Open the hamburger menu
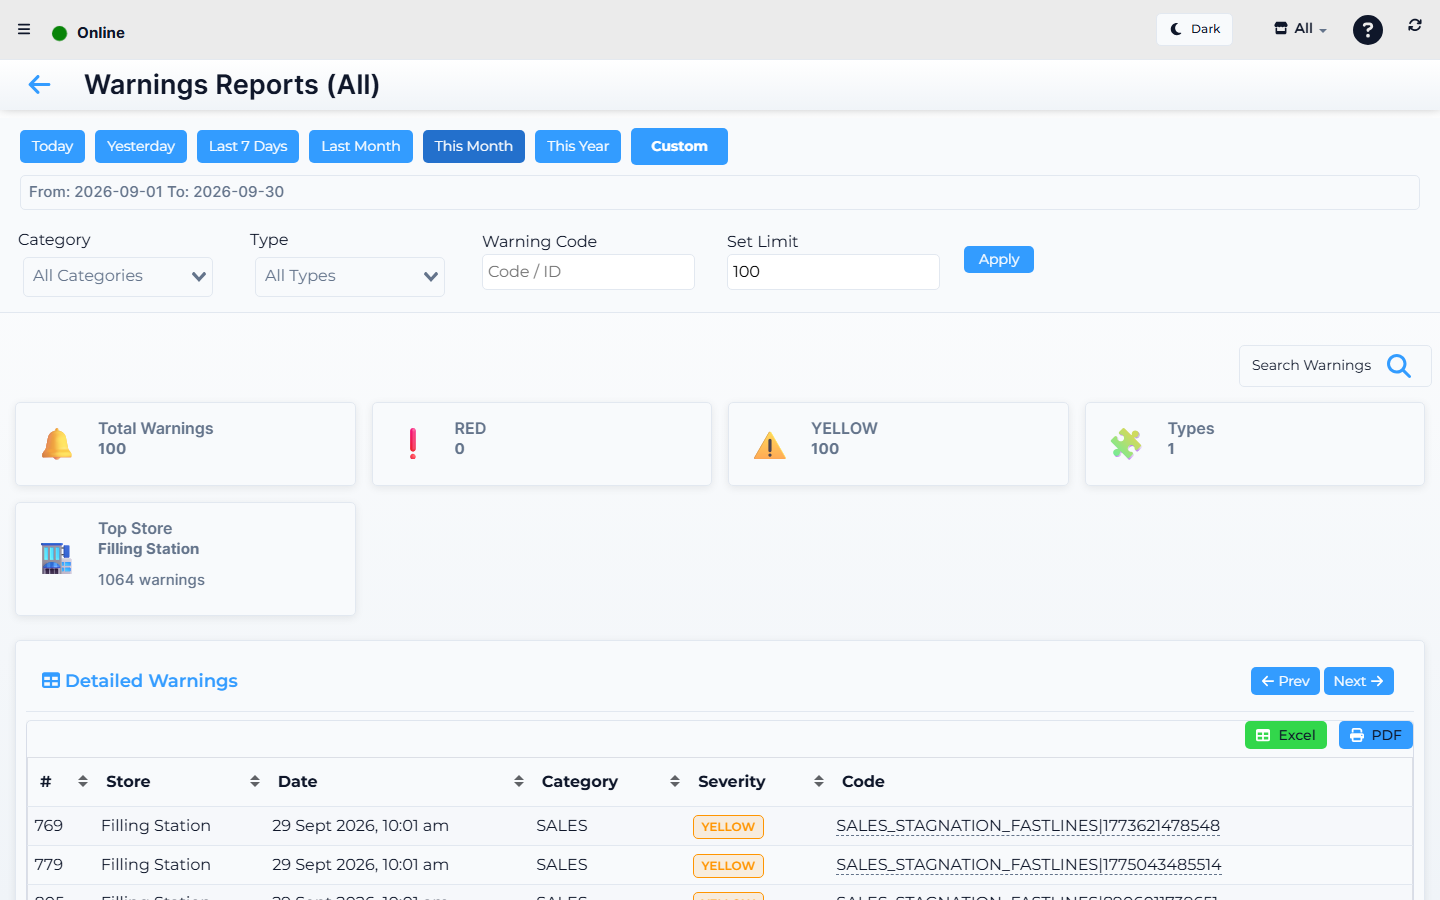The width and height of the screenshot is (1440, 900). click(24, 29)
